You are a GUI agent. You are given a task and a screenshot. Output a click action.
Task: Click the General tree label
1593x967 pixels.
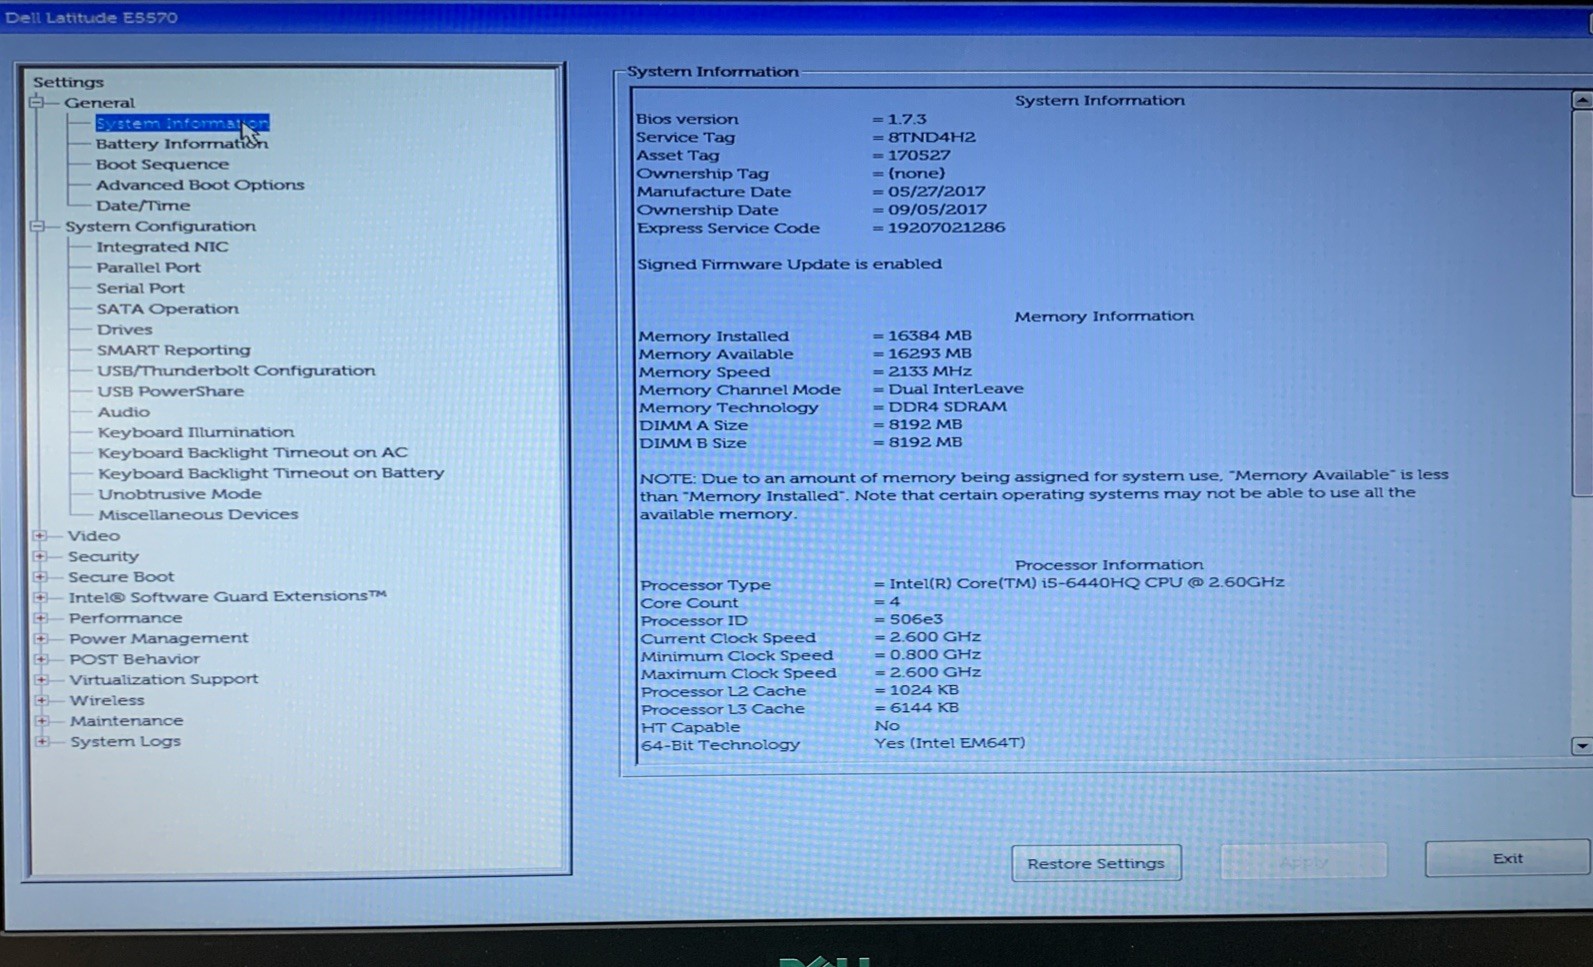coord(99,102)
